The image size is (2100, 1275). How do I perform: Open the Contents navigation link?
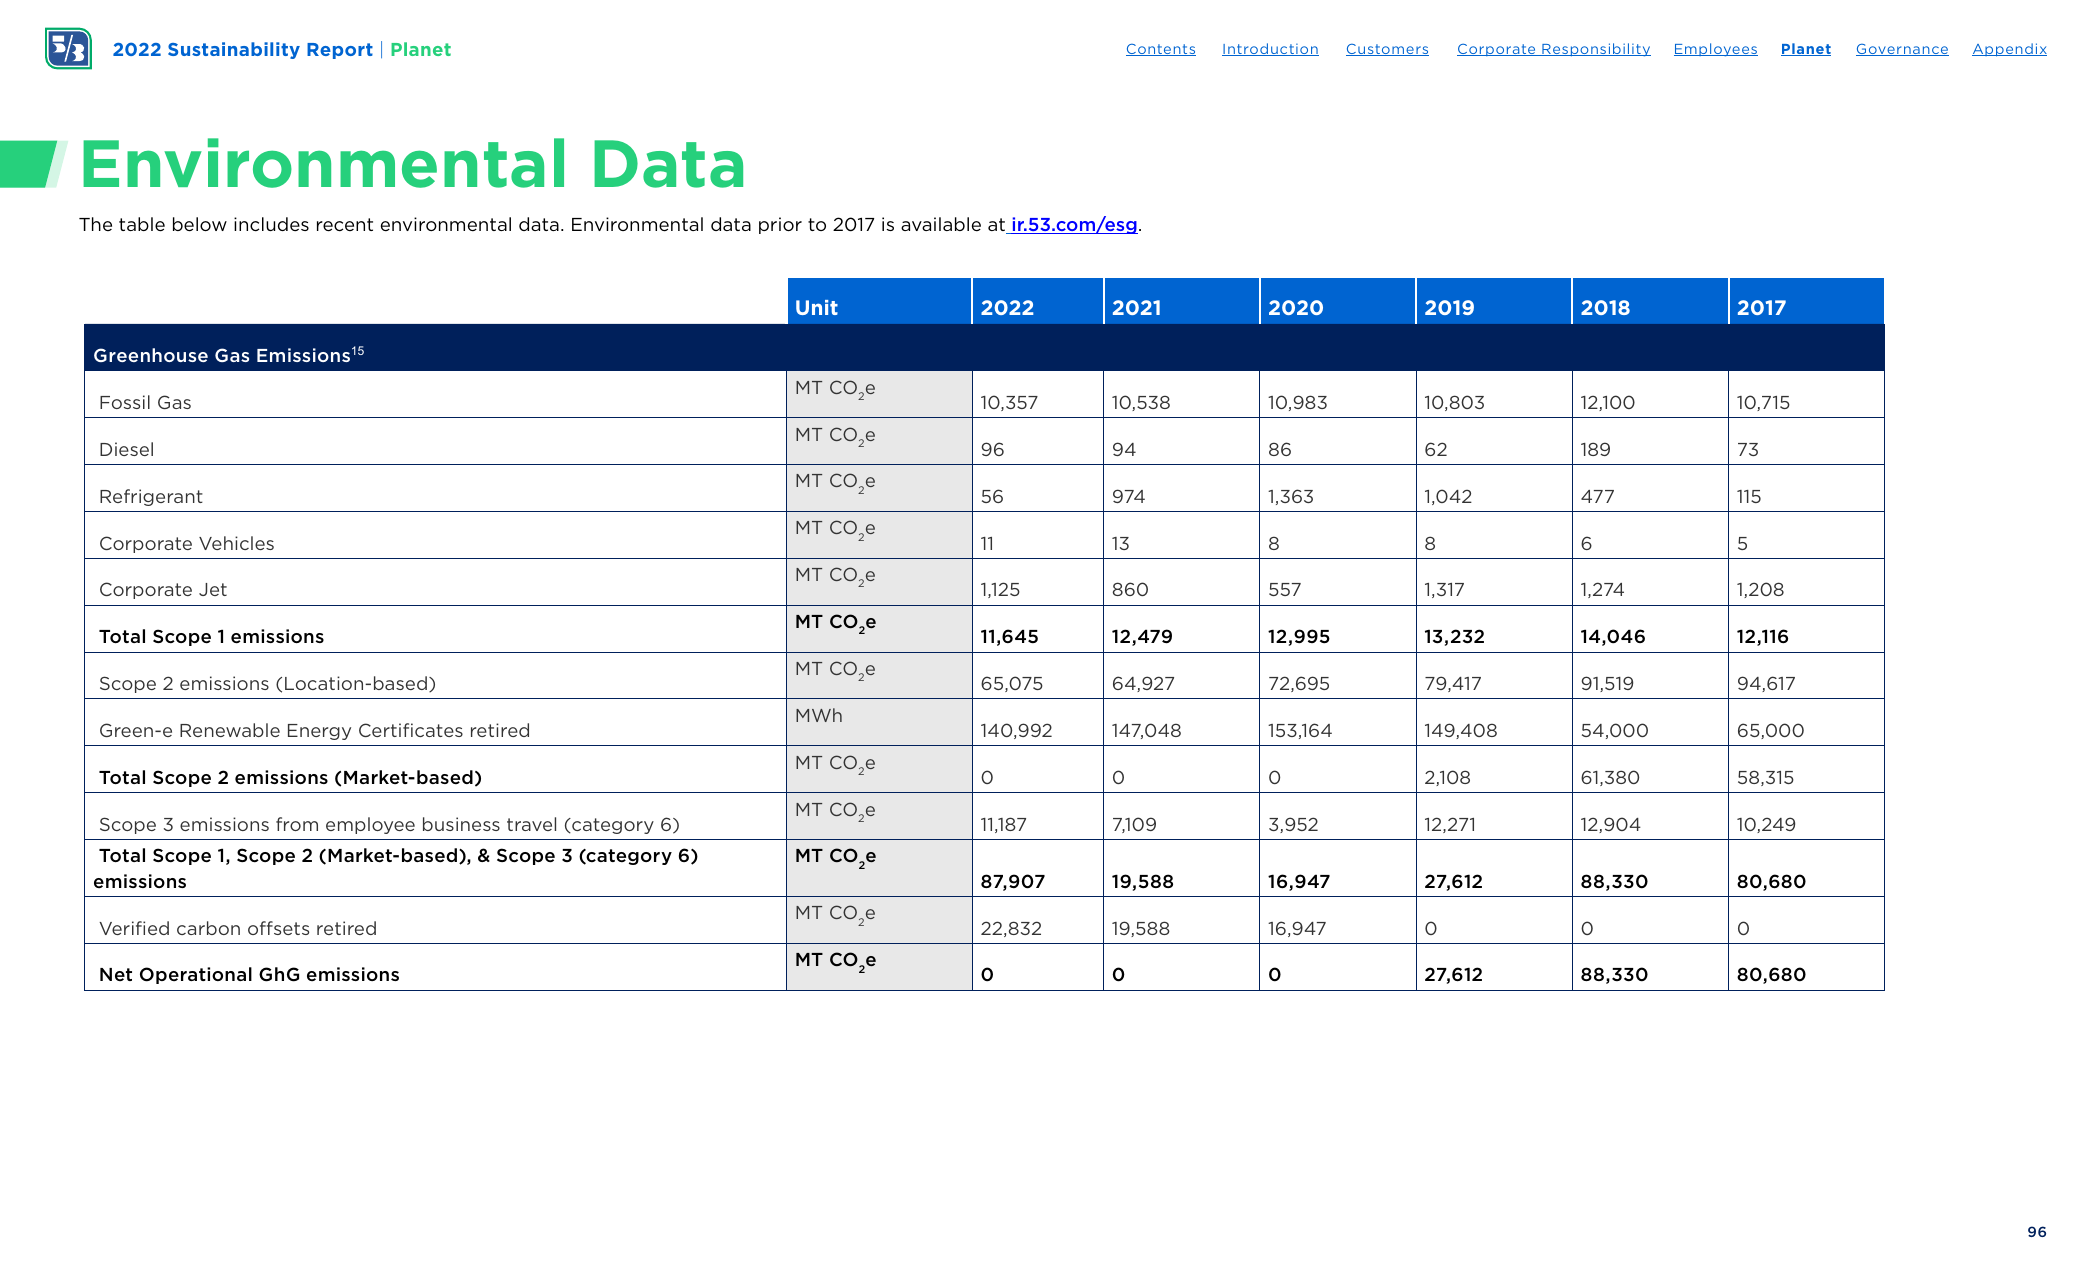pos(1160,49)
